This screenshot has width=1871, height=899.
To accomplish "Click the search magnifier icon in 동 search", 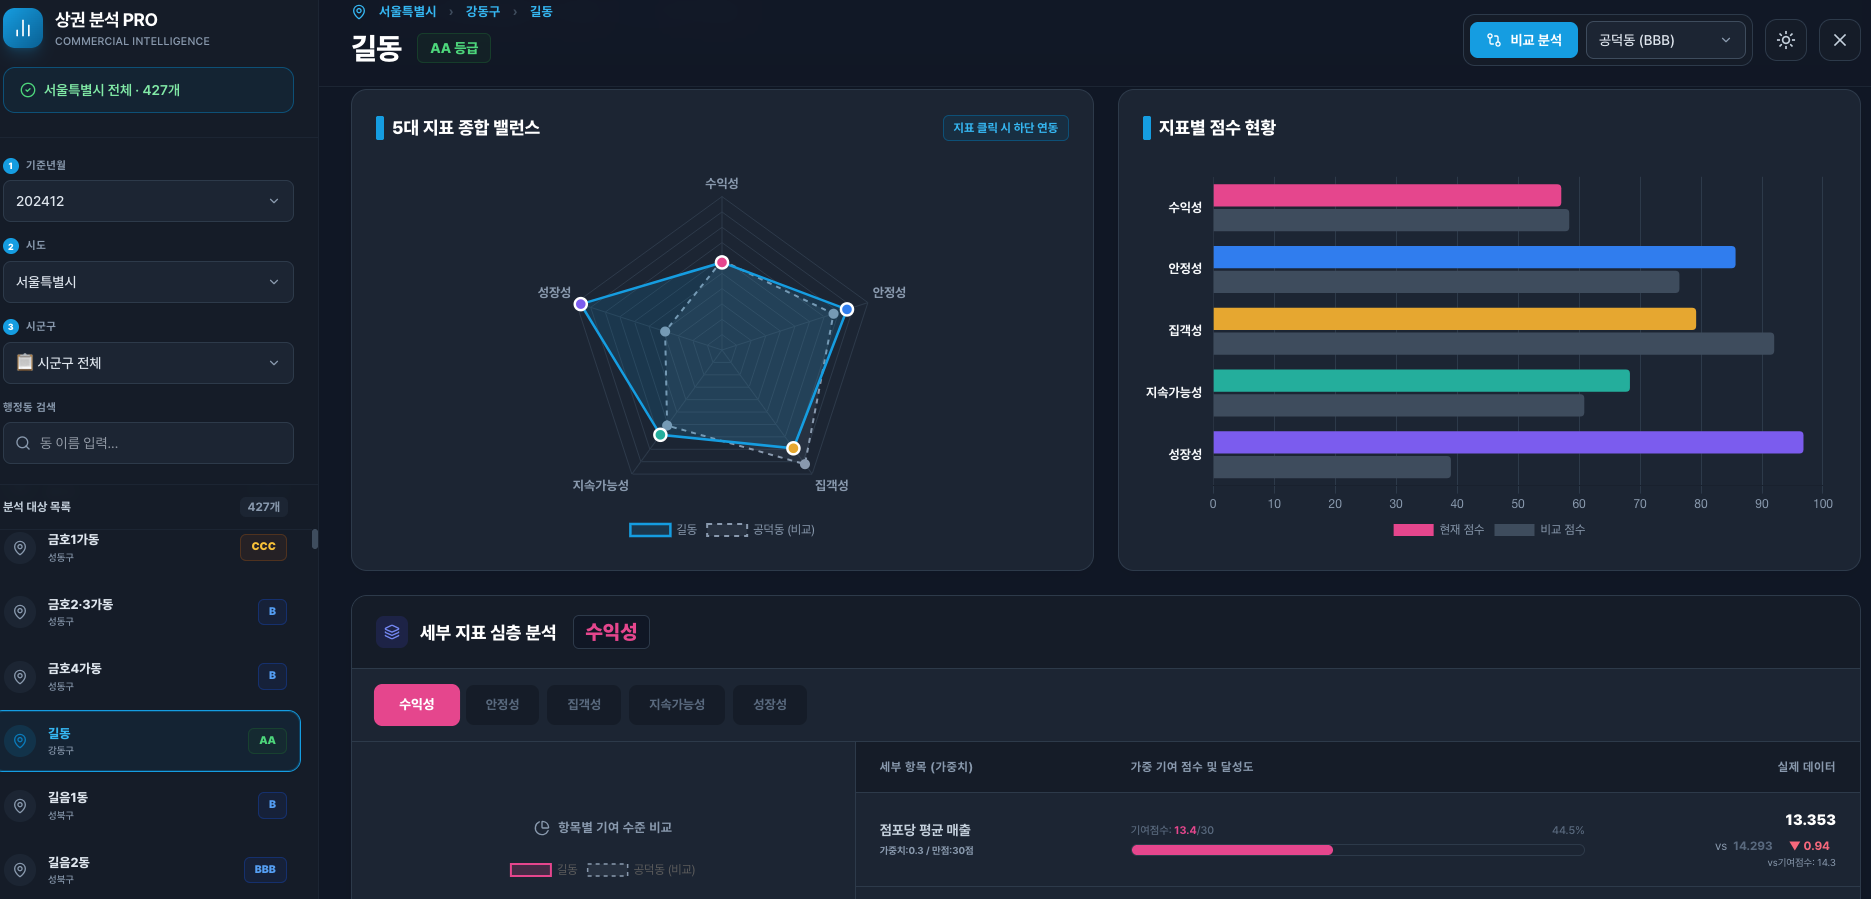I will (23, 443).
